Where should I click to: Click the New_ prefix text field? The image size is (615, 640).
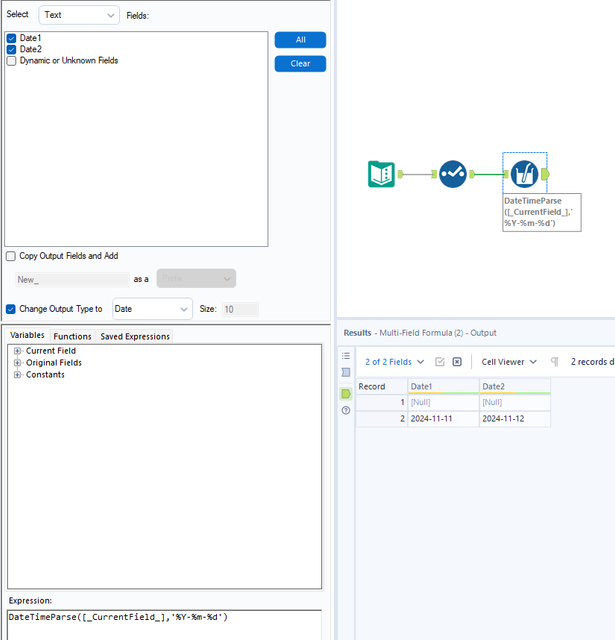(x=72, y=280)
